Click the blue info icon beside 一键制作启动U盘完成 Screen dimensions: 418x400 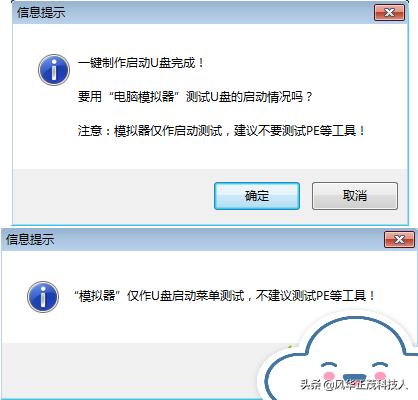pos(54,70)
